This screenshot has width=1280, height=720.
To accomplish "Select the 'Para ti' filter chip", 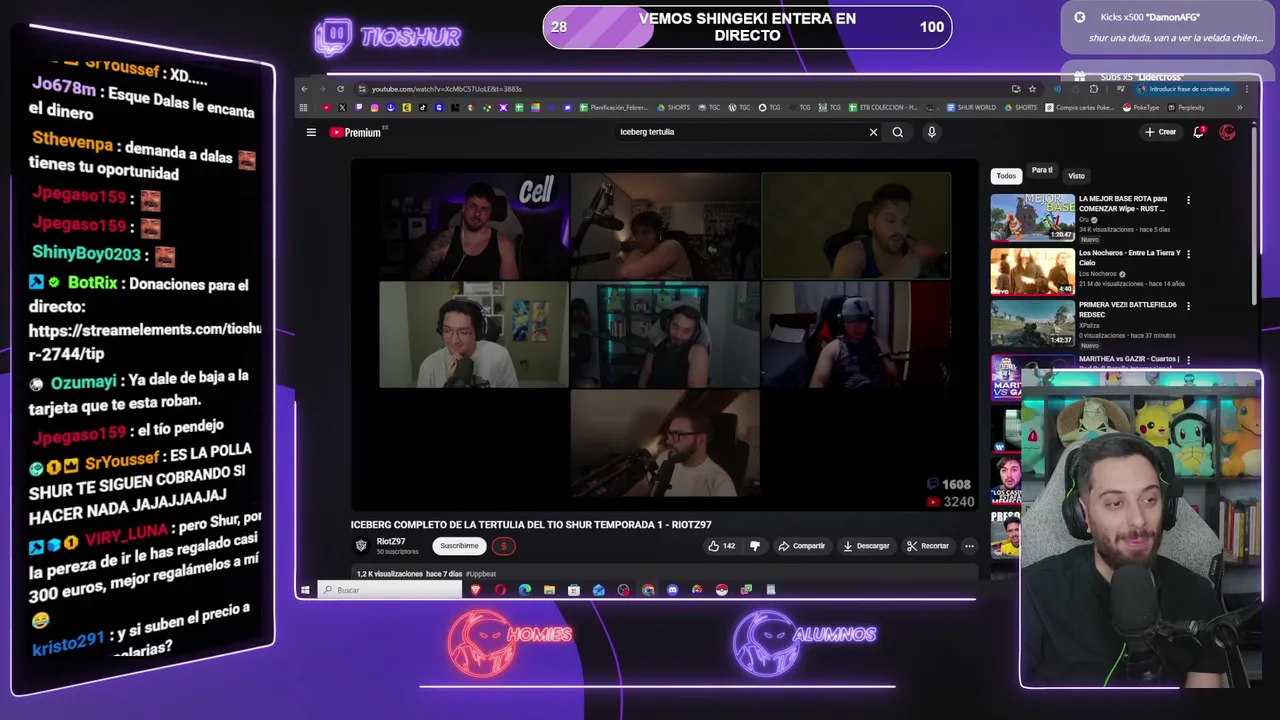I will 1042,171.
